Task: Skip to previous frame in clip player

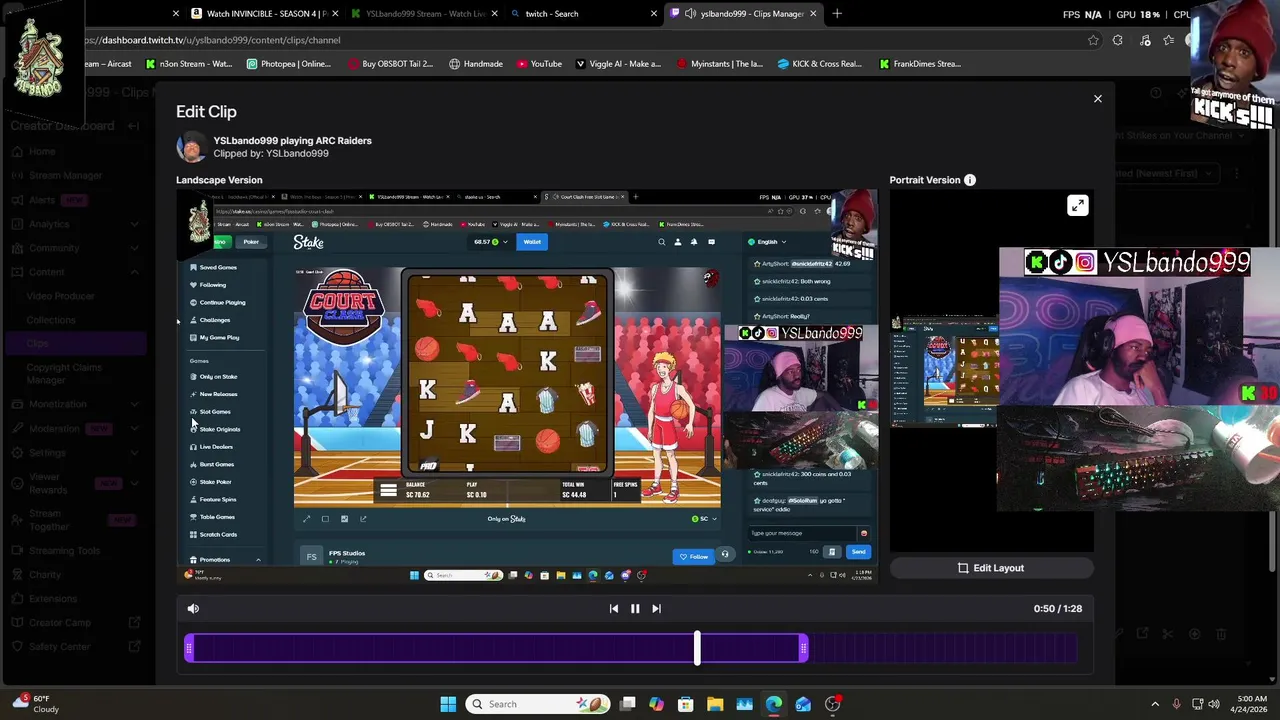Action: (614, 608)
